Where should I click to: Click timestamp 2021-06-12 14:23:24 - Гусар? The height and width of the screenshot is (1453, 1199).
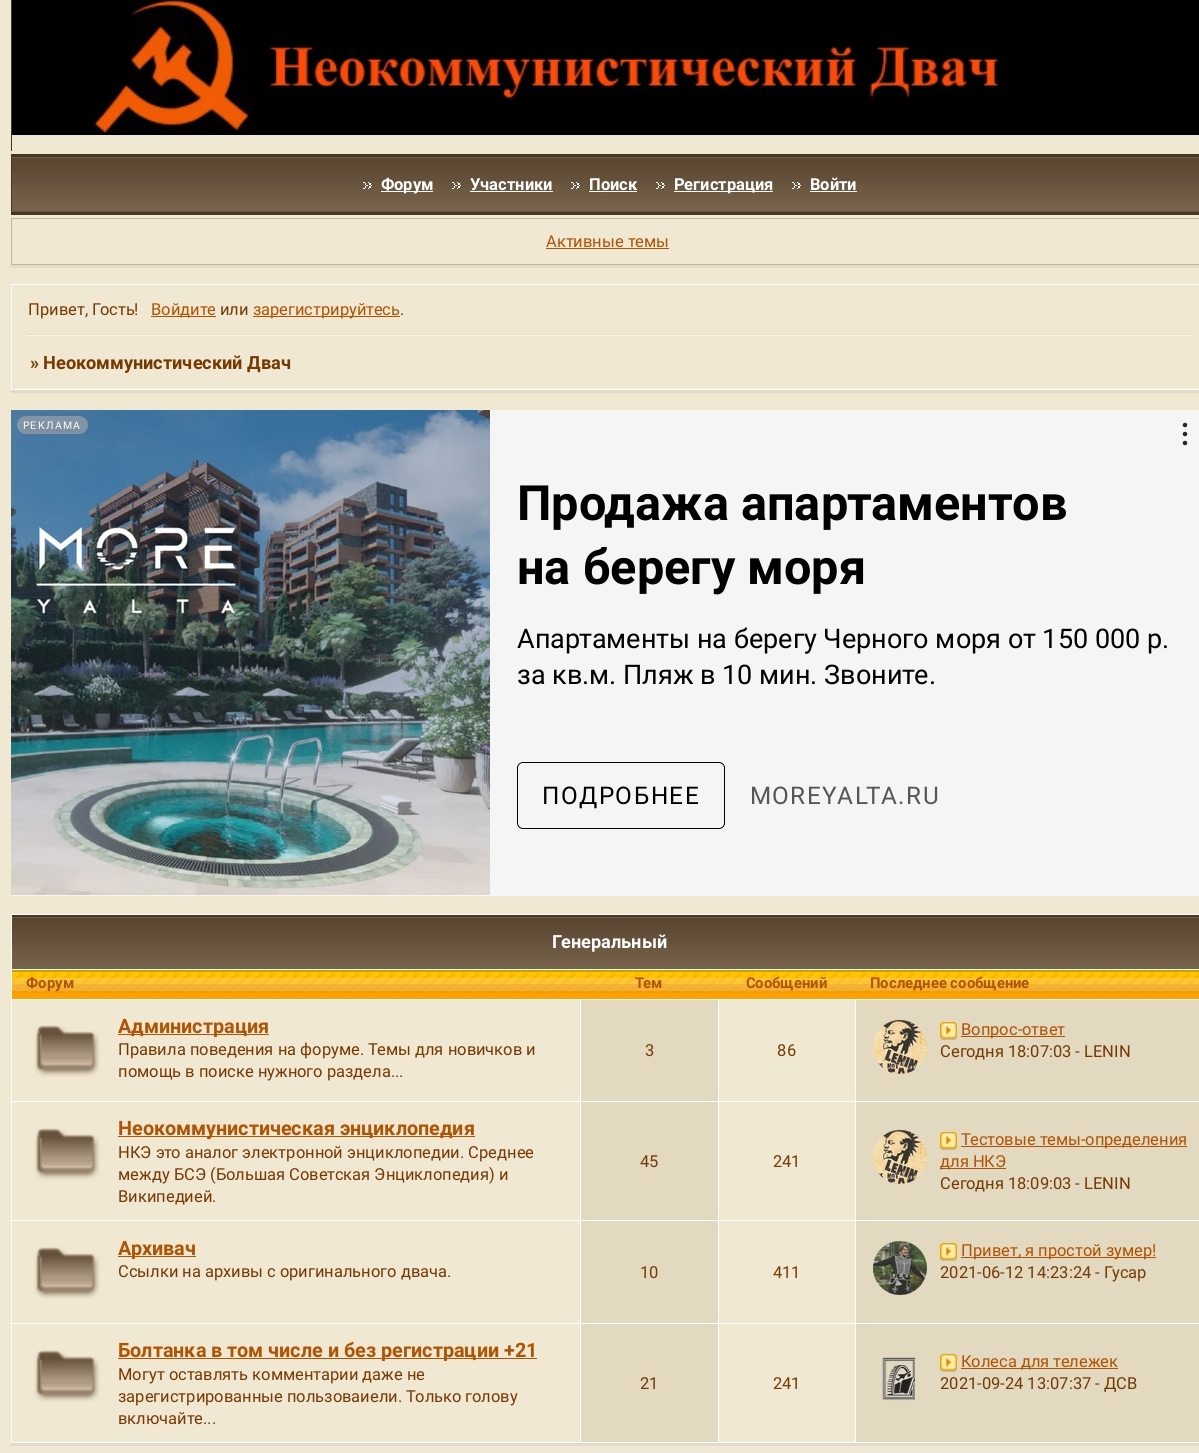(x=1043, y=1273)
